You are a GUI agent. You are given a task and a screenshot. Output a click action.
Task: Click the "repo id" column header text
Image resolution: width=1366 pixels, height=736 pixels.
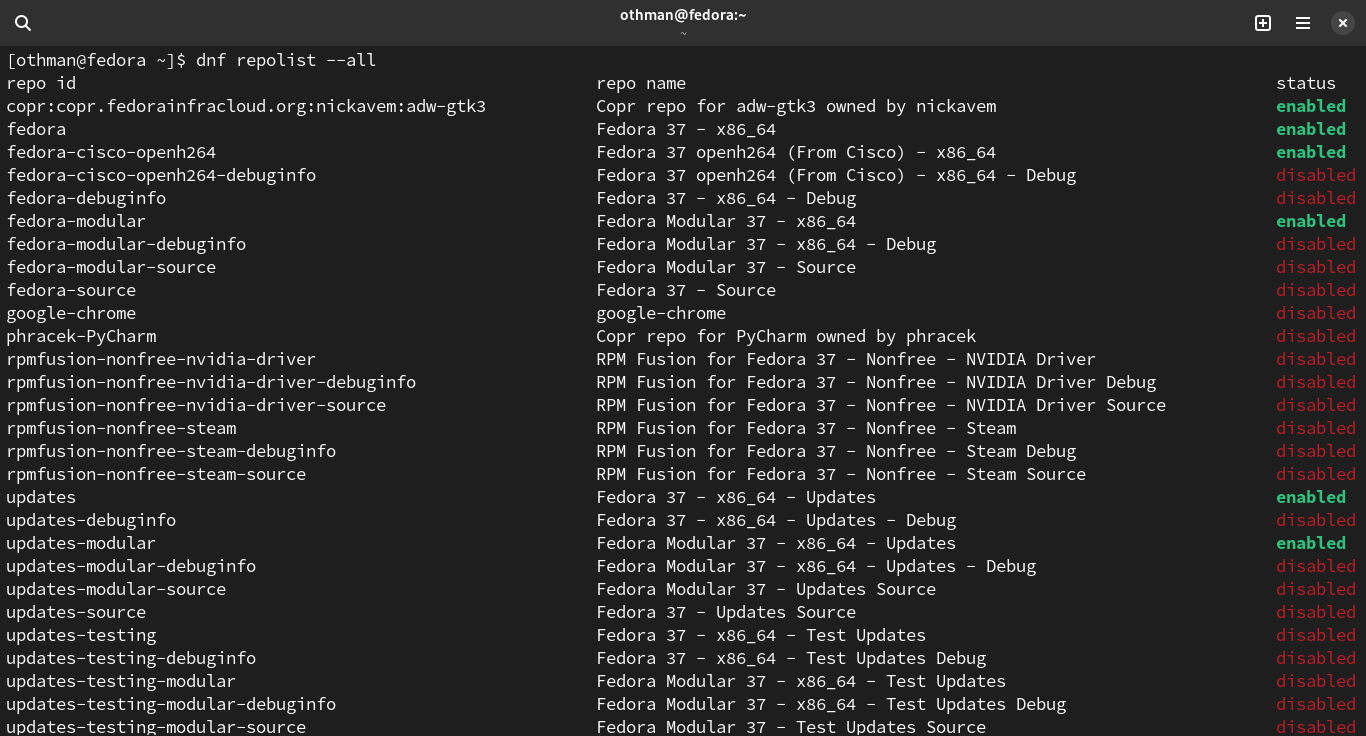(41, 83)
